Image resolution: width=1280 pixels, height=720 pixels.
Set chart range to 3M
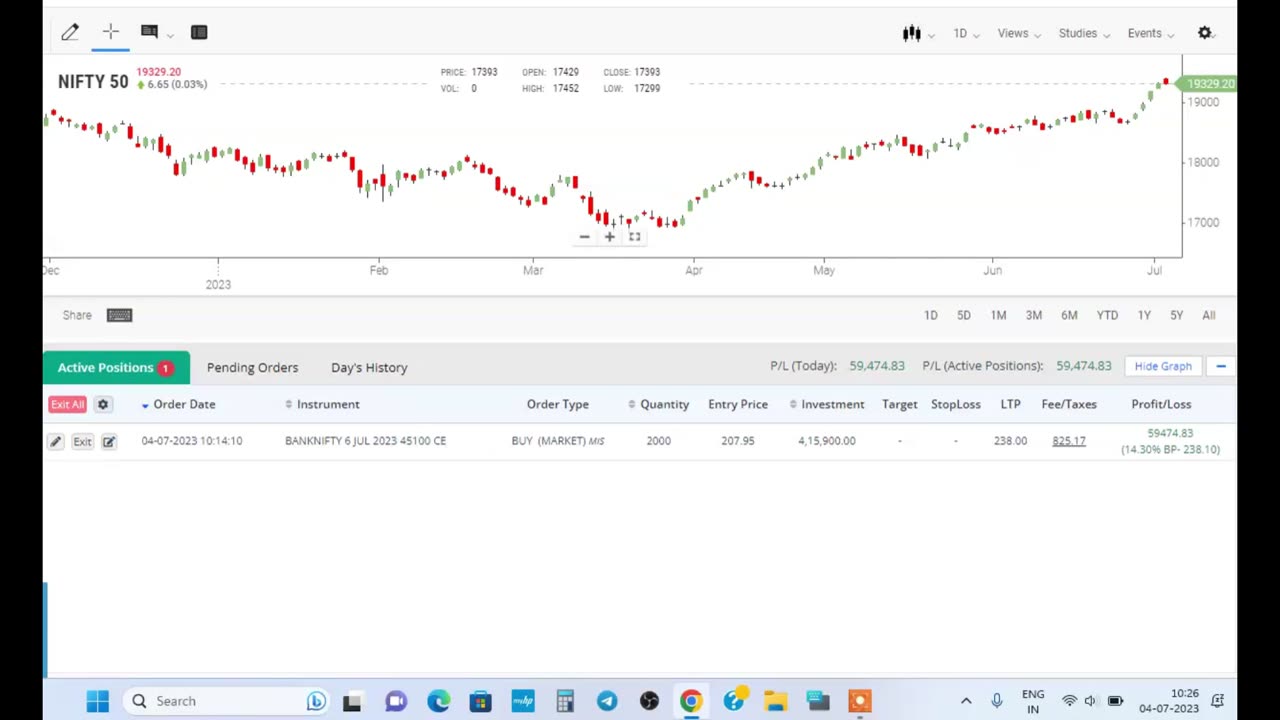(1034, 315)
